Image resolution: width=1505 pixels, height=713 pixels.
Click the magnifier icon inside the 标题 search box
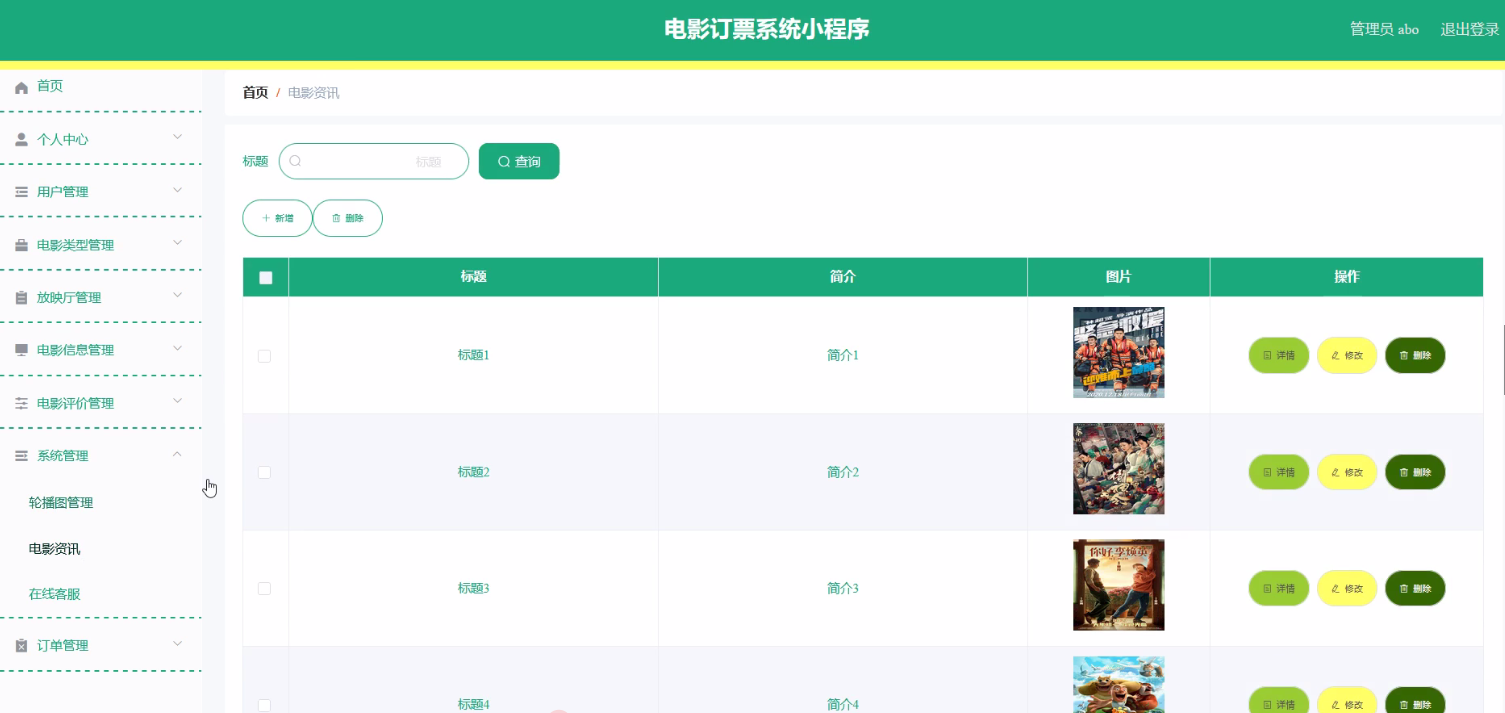pos(295,161)
